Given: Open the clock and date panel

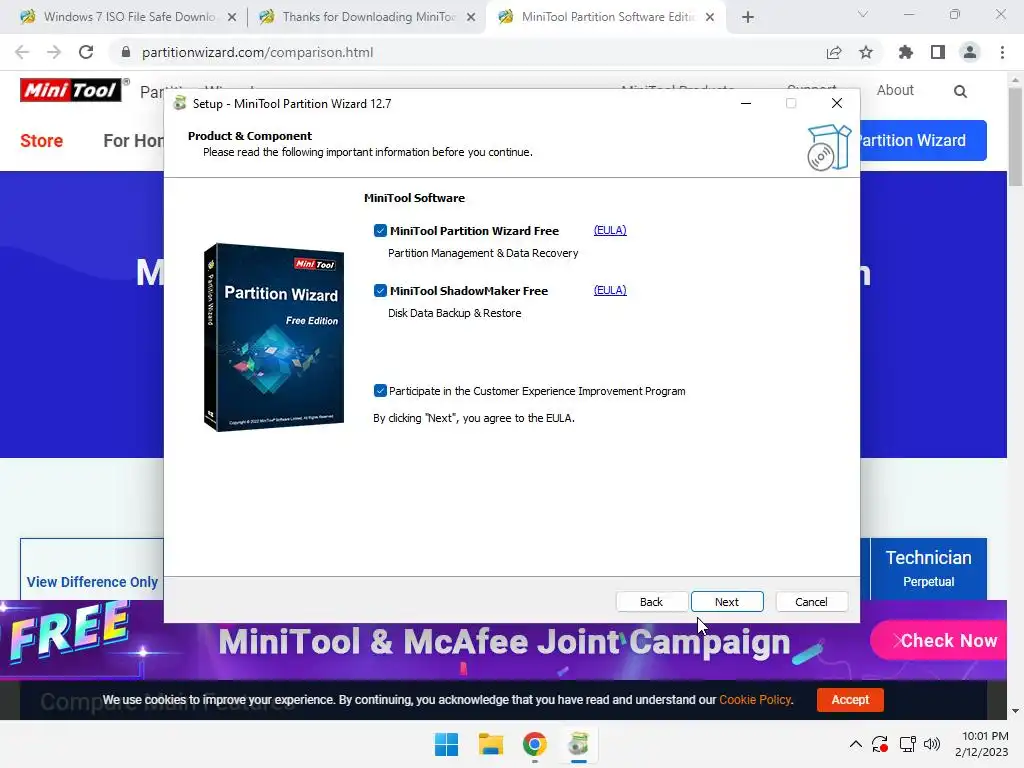Looking at the screenshot, I should 982,744.
